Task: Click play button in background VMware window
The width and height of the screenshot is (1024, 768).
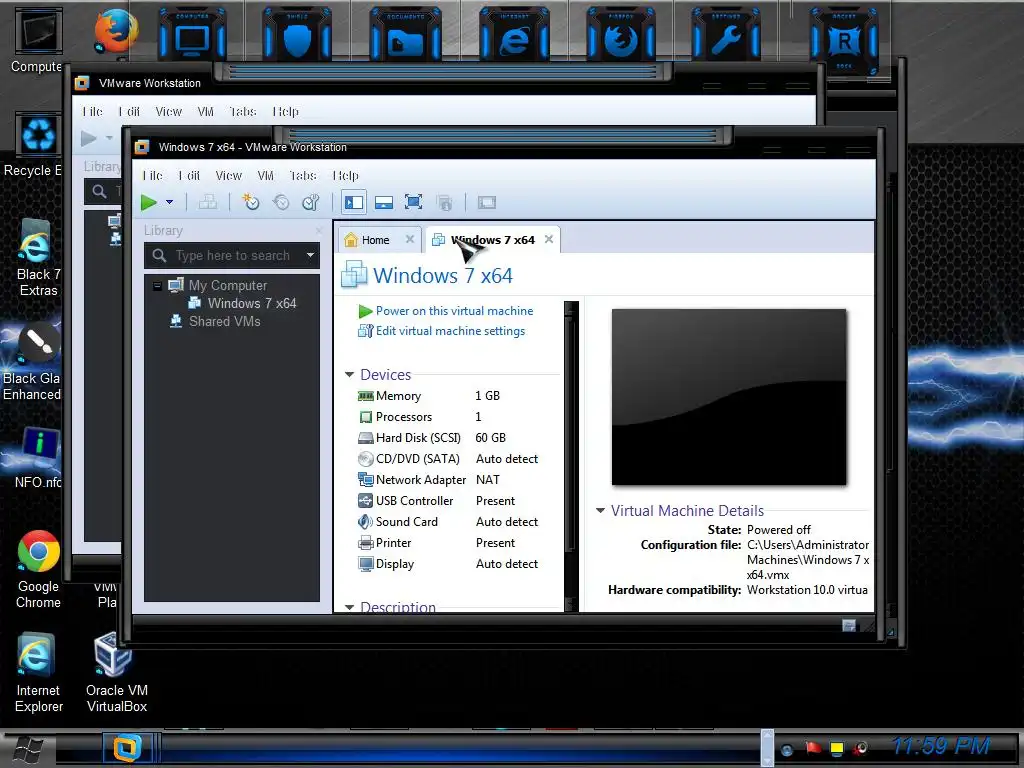Action: click(89, 138)
